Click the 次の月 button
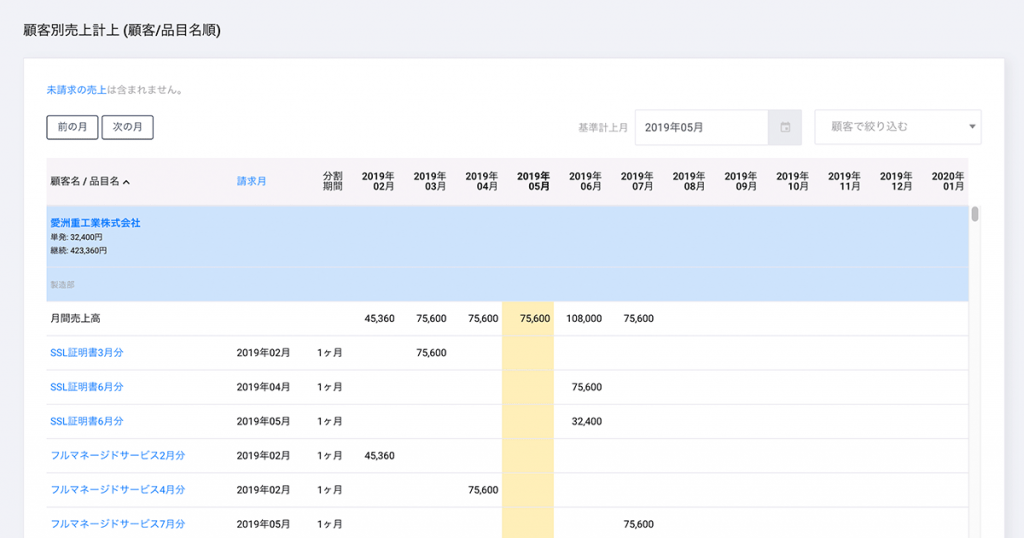This screenshot has height=538, width=1024. pyautogui.click(x=127, y=127)
